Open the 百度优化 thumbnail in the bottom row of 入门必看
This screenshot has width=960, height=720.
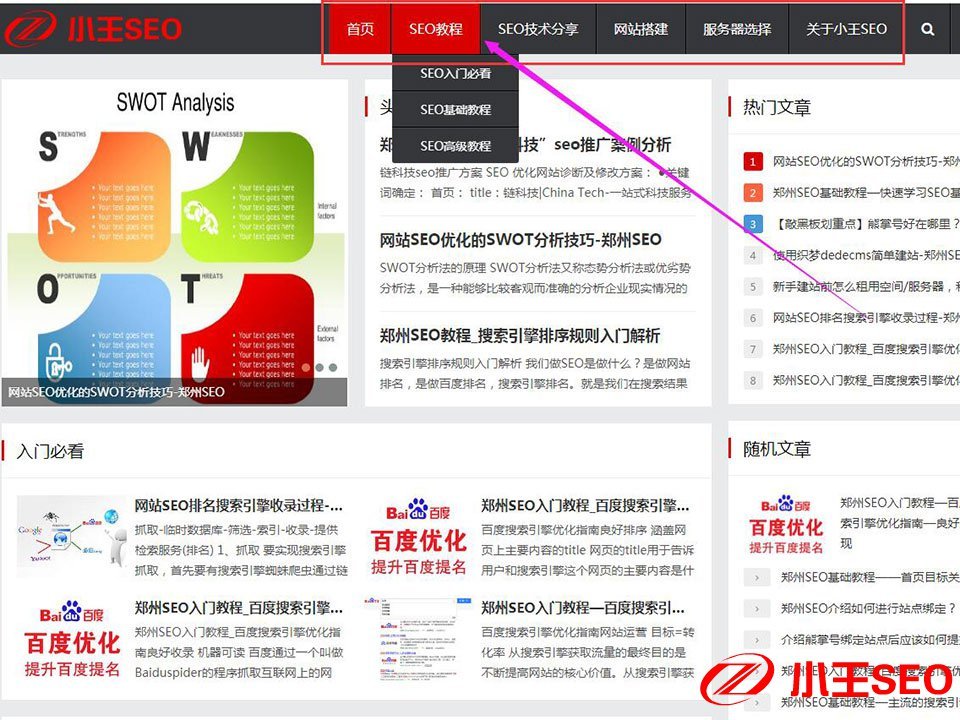72,639
